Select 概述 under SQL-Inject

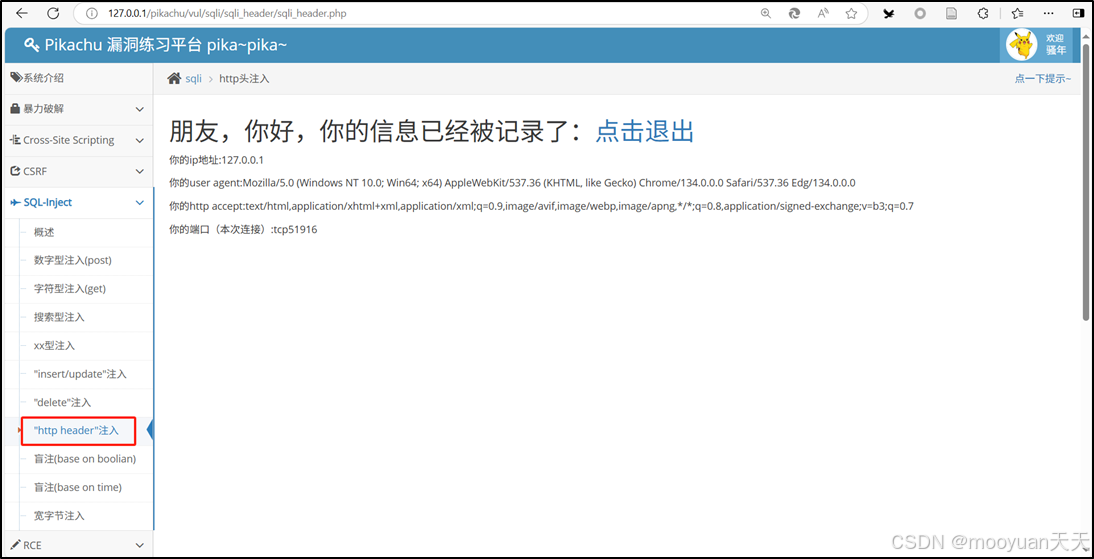44,232
